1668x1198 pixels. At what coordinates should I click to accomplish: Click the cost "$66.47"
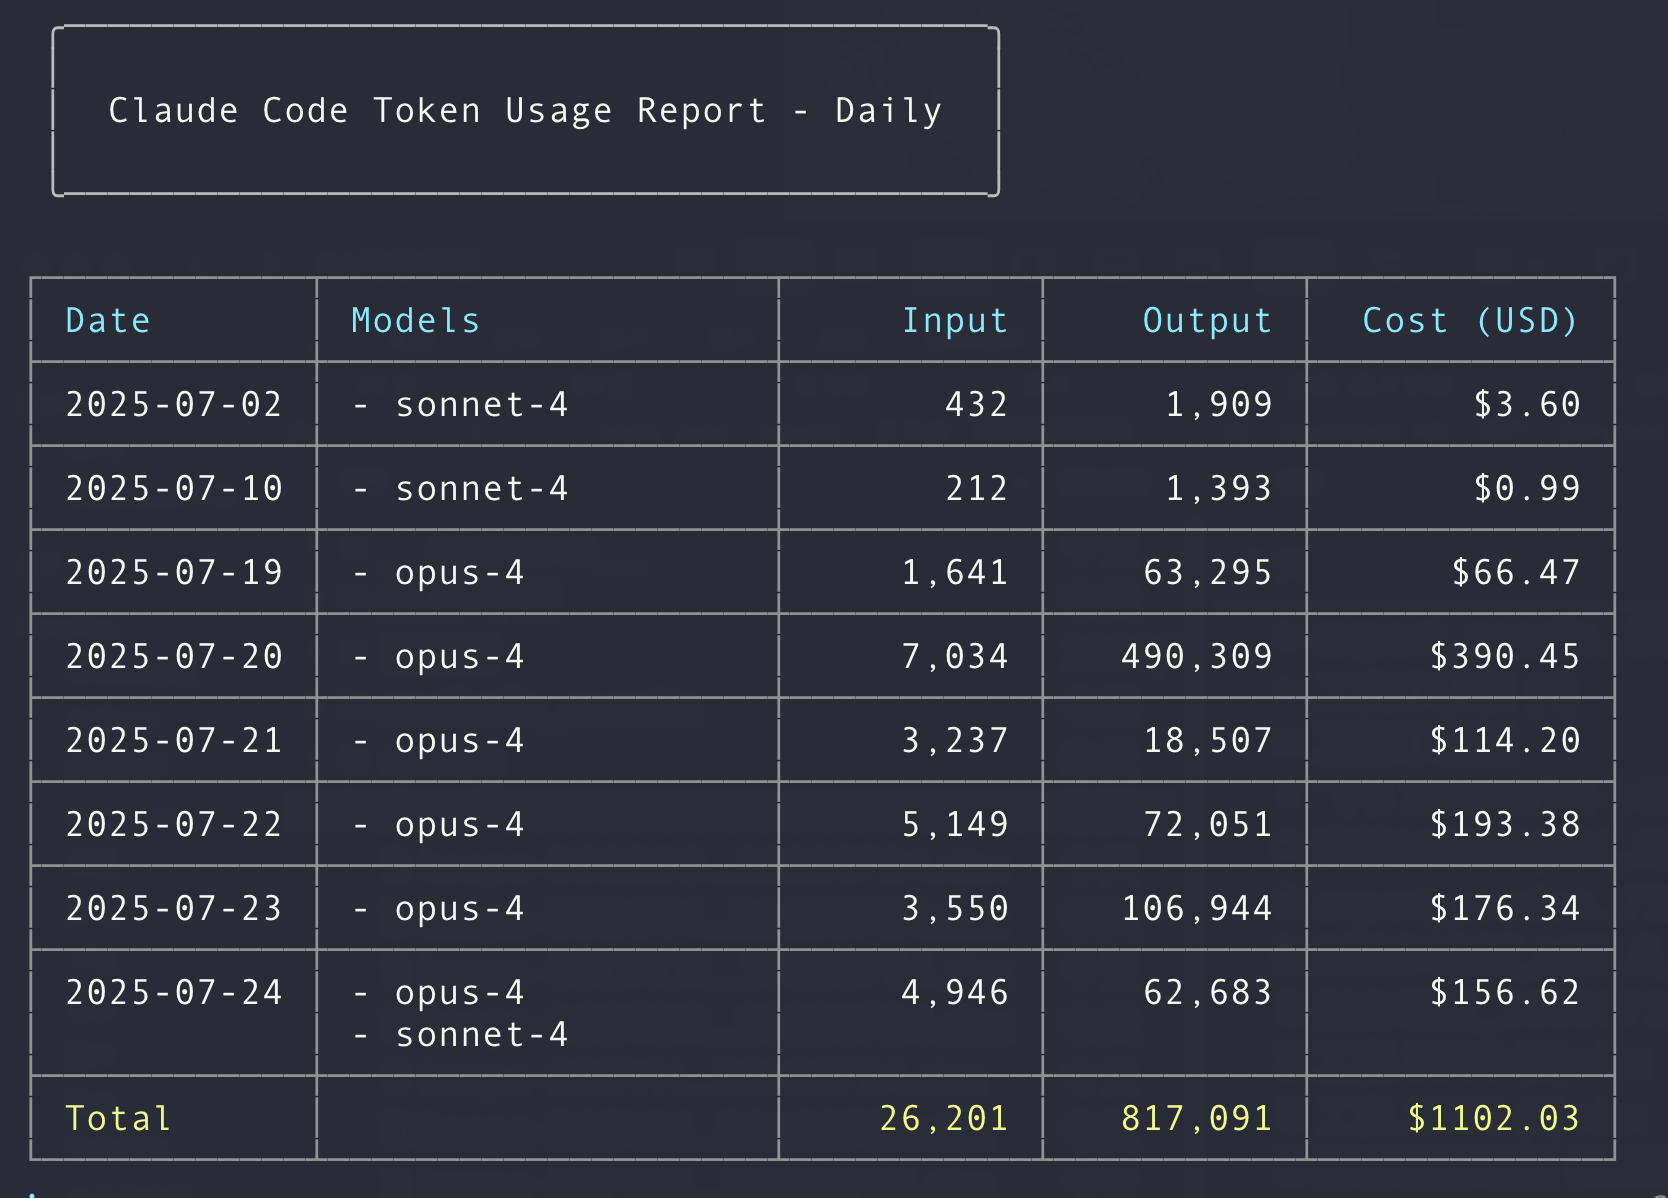(1516, 572)
